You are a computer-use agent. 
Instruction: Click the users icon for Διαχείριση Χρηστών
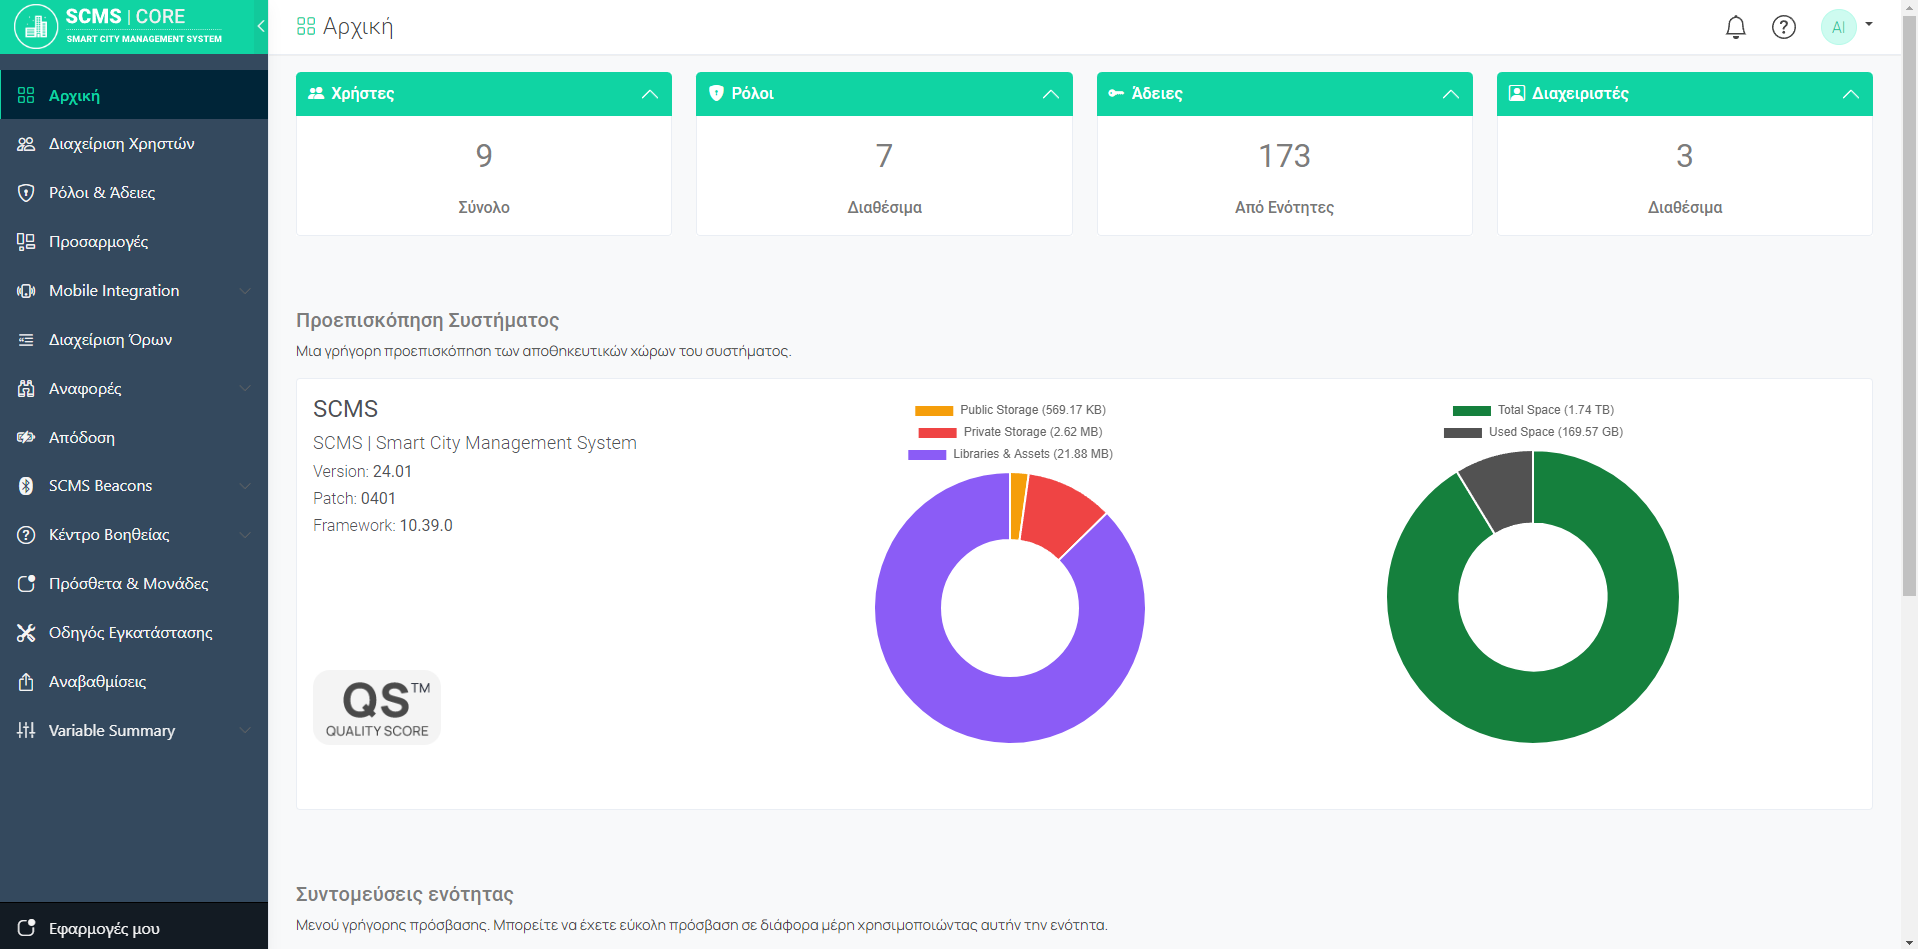[26, 144]
